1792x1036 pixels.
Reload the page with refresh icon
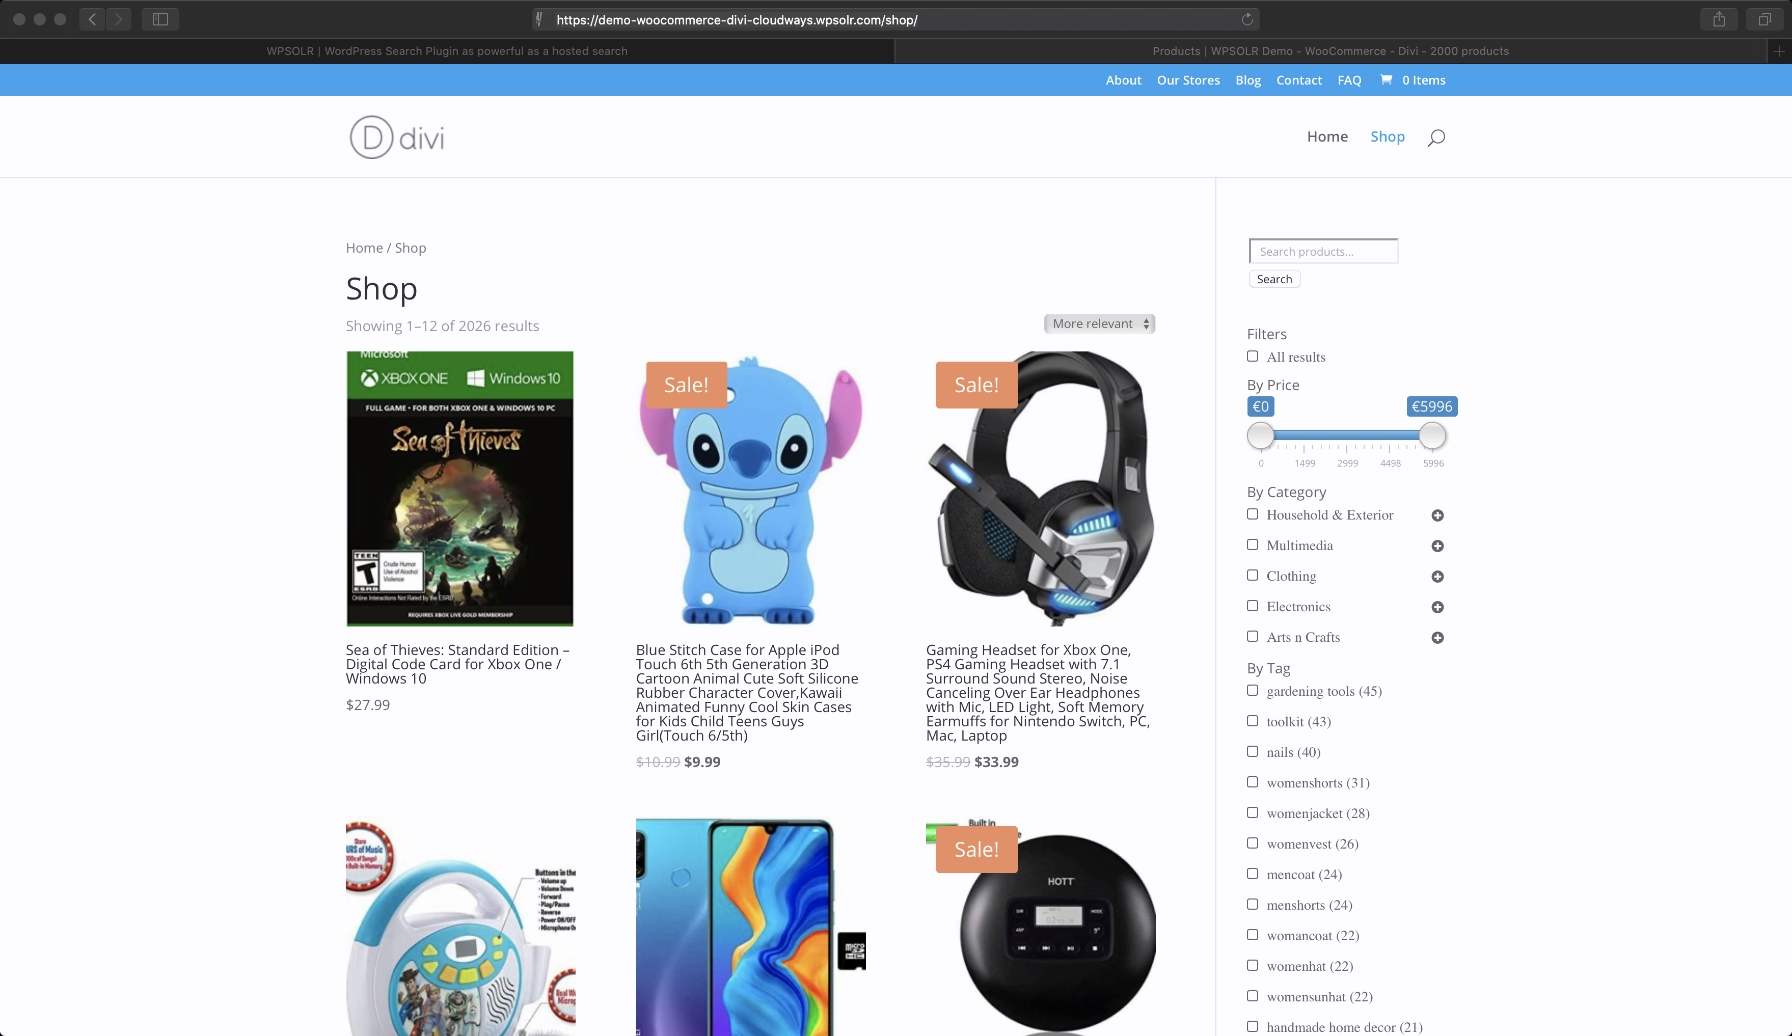1247,19
